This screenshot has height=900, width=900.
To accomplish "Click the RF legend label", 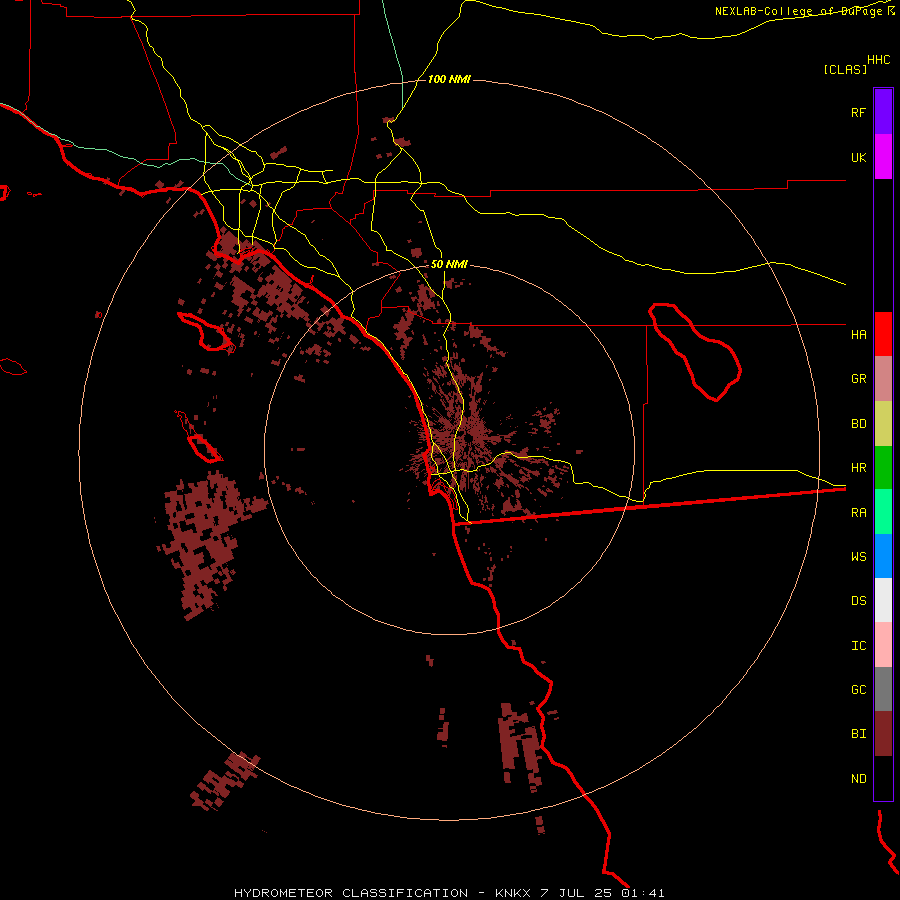I will pos(858,112).
